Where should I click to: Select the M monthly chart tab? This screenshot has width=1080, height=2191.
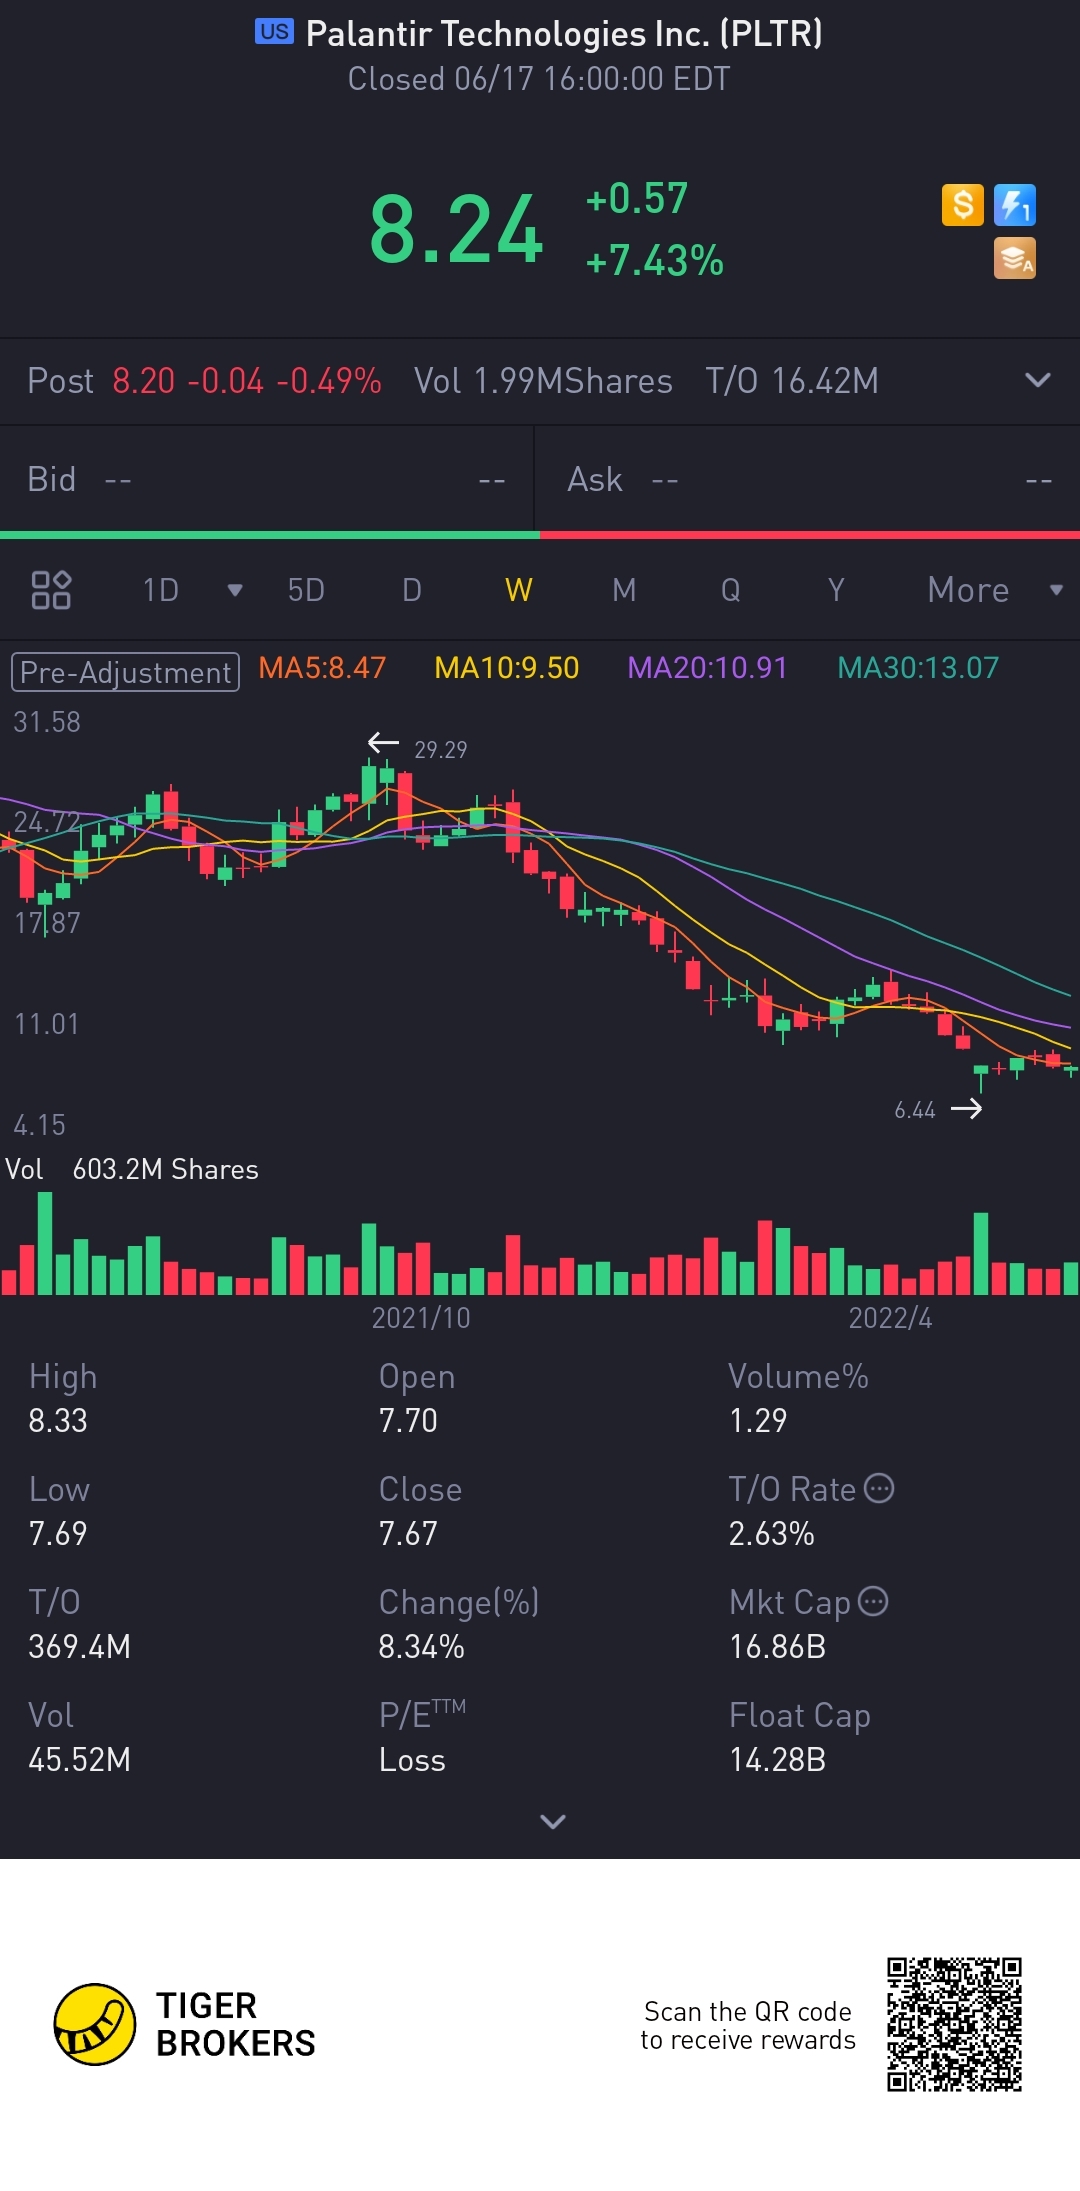[624, 590]
